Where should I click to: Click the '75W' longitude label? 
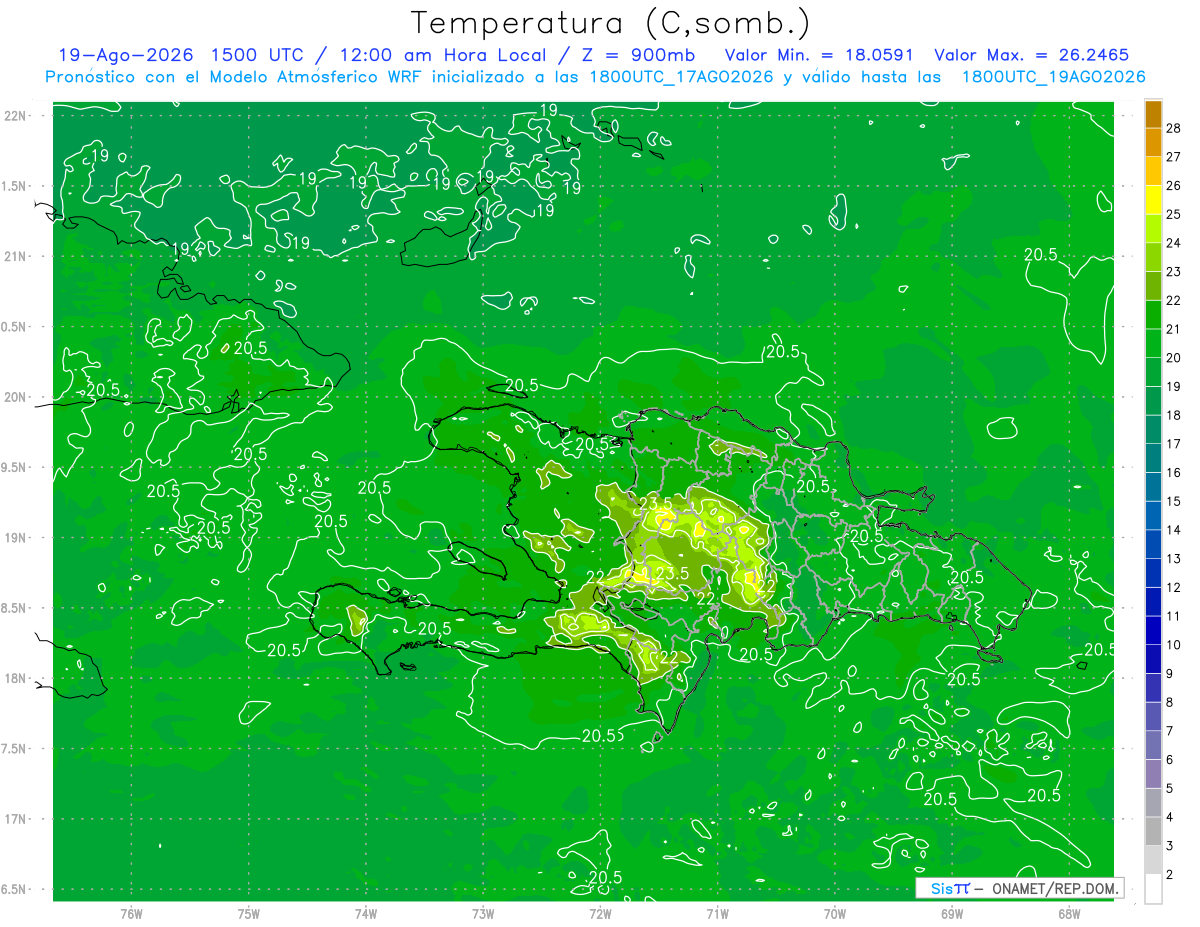coord(249,914)
